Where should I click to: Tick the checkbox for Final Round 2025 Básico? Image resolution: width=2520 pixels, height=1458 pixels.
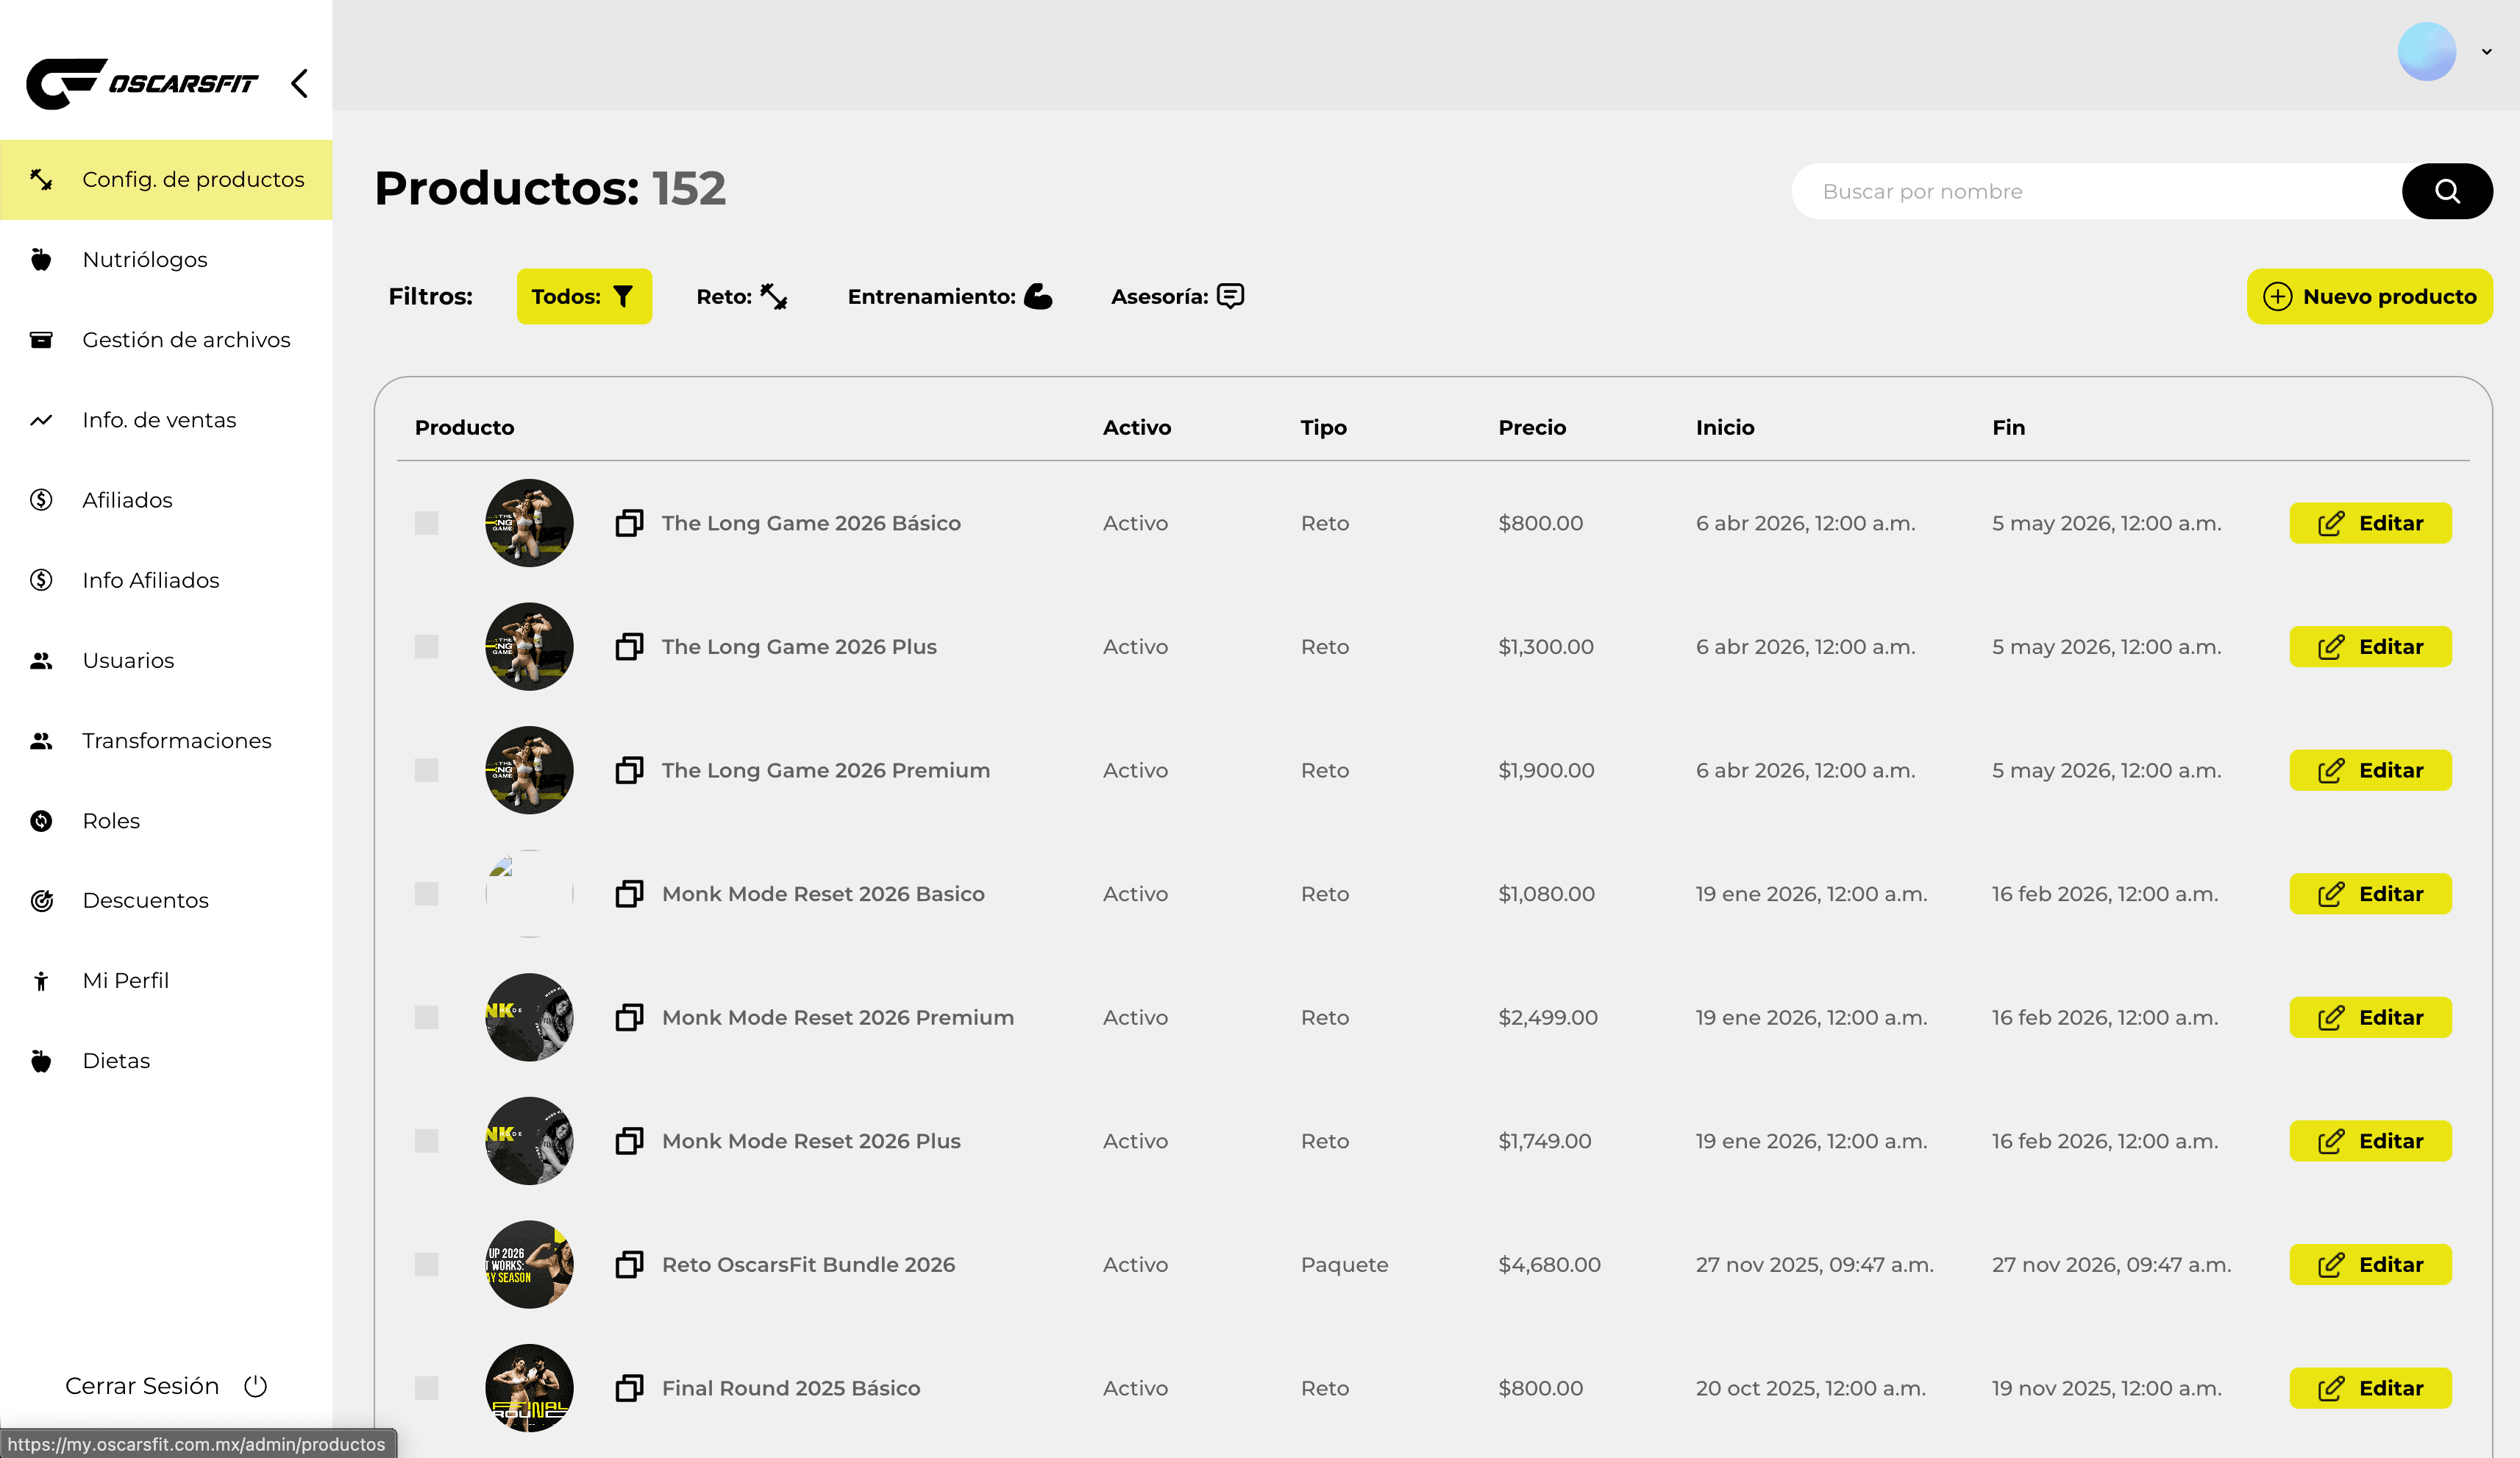pos(426,1388)
